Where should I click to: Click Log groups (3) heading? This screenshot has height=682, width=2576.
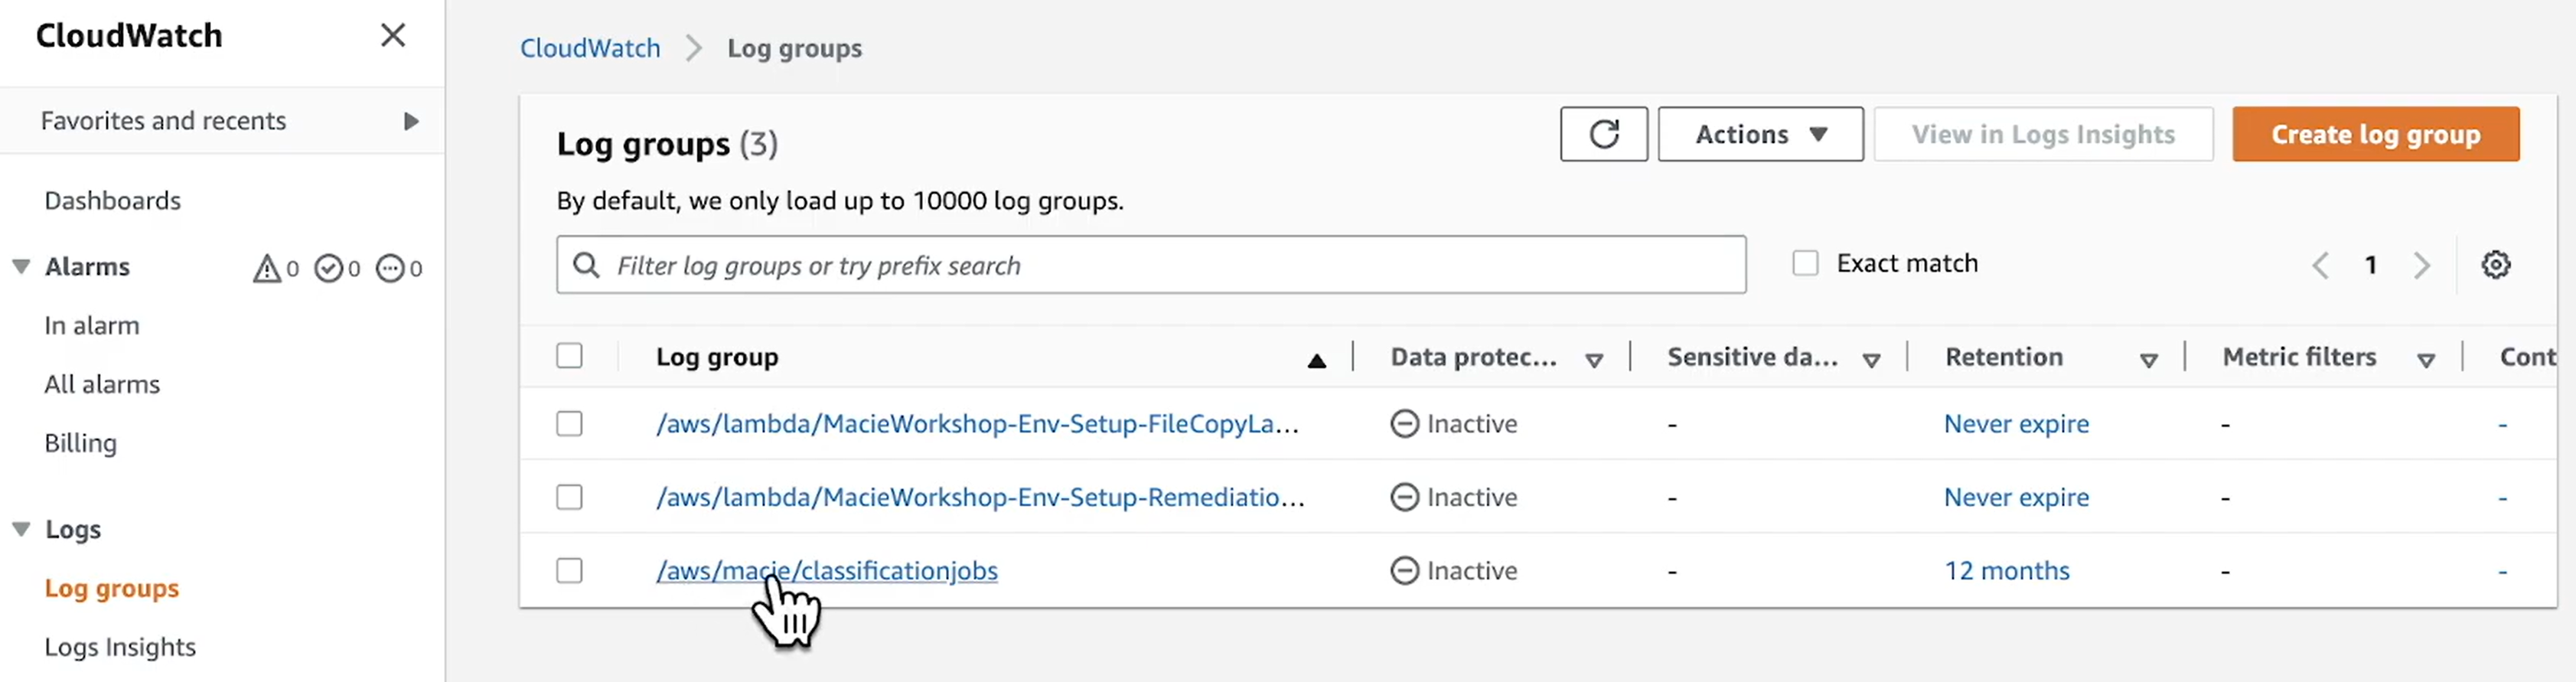[x=667, y=144]
